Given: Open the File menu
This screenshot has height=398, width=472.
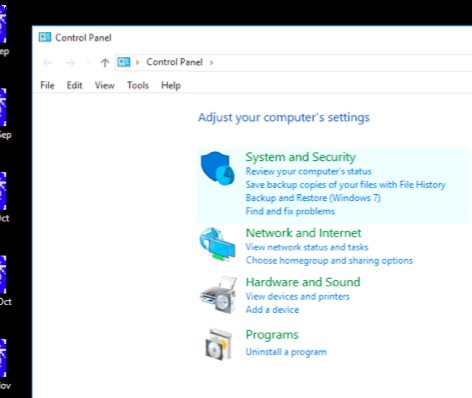Looking at the screenshot, I should (x=47, y=85).
